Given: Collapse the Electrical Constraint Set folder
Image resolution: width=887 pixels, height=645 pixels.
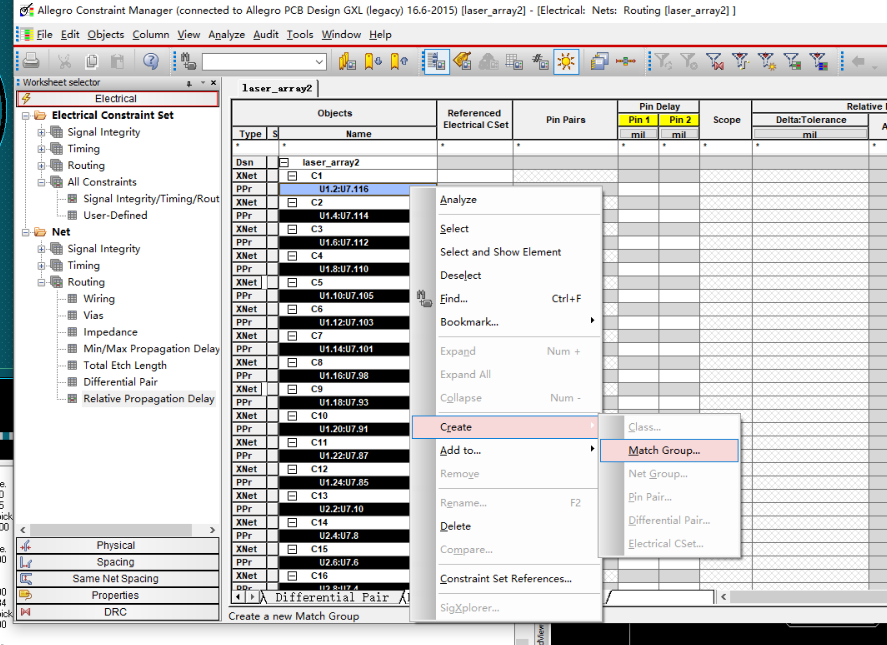Looking at the screenshot, I should coord(25,115).
